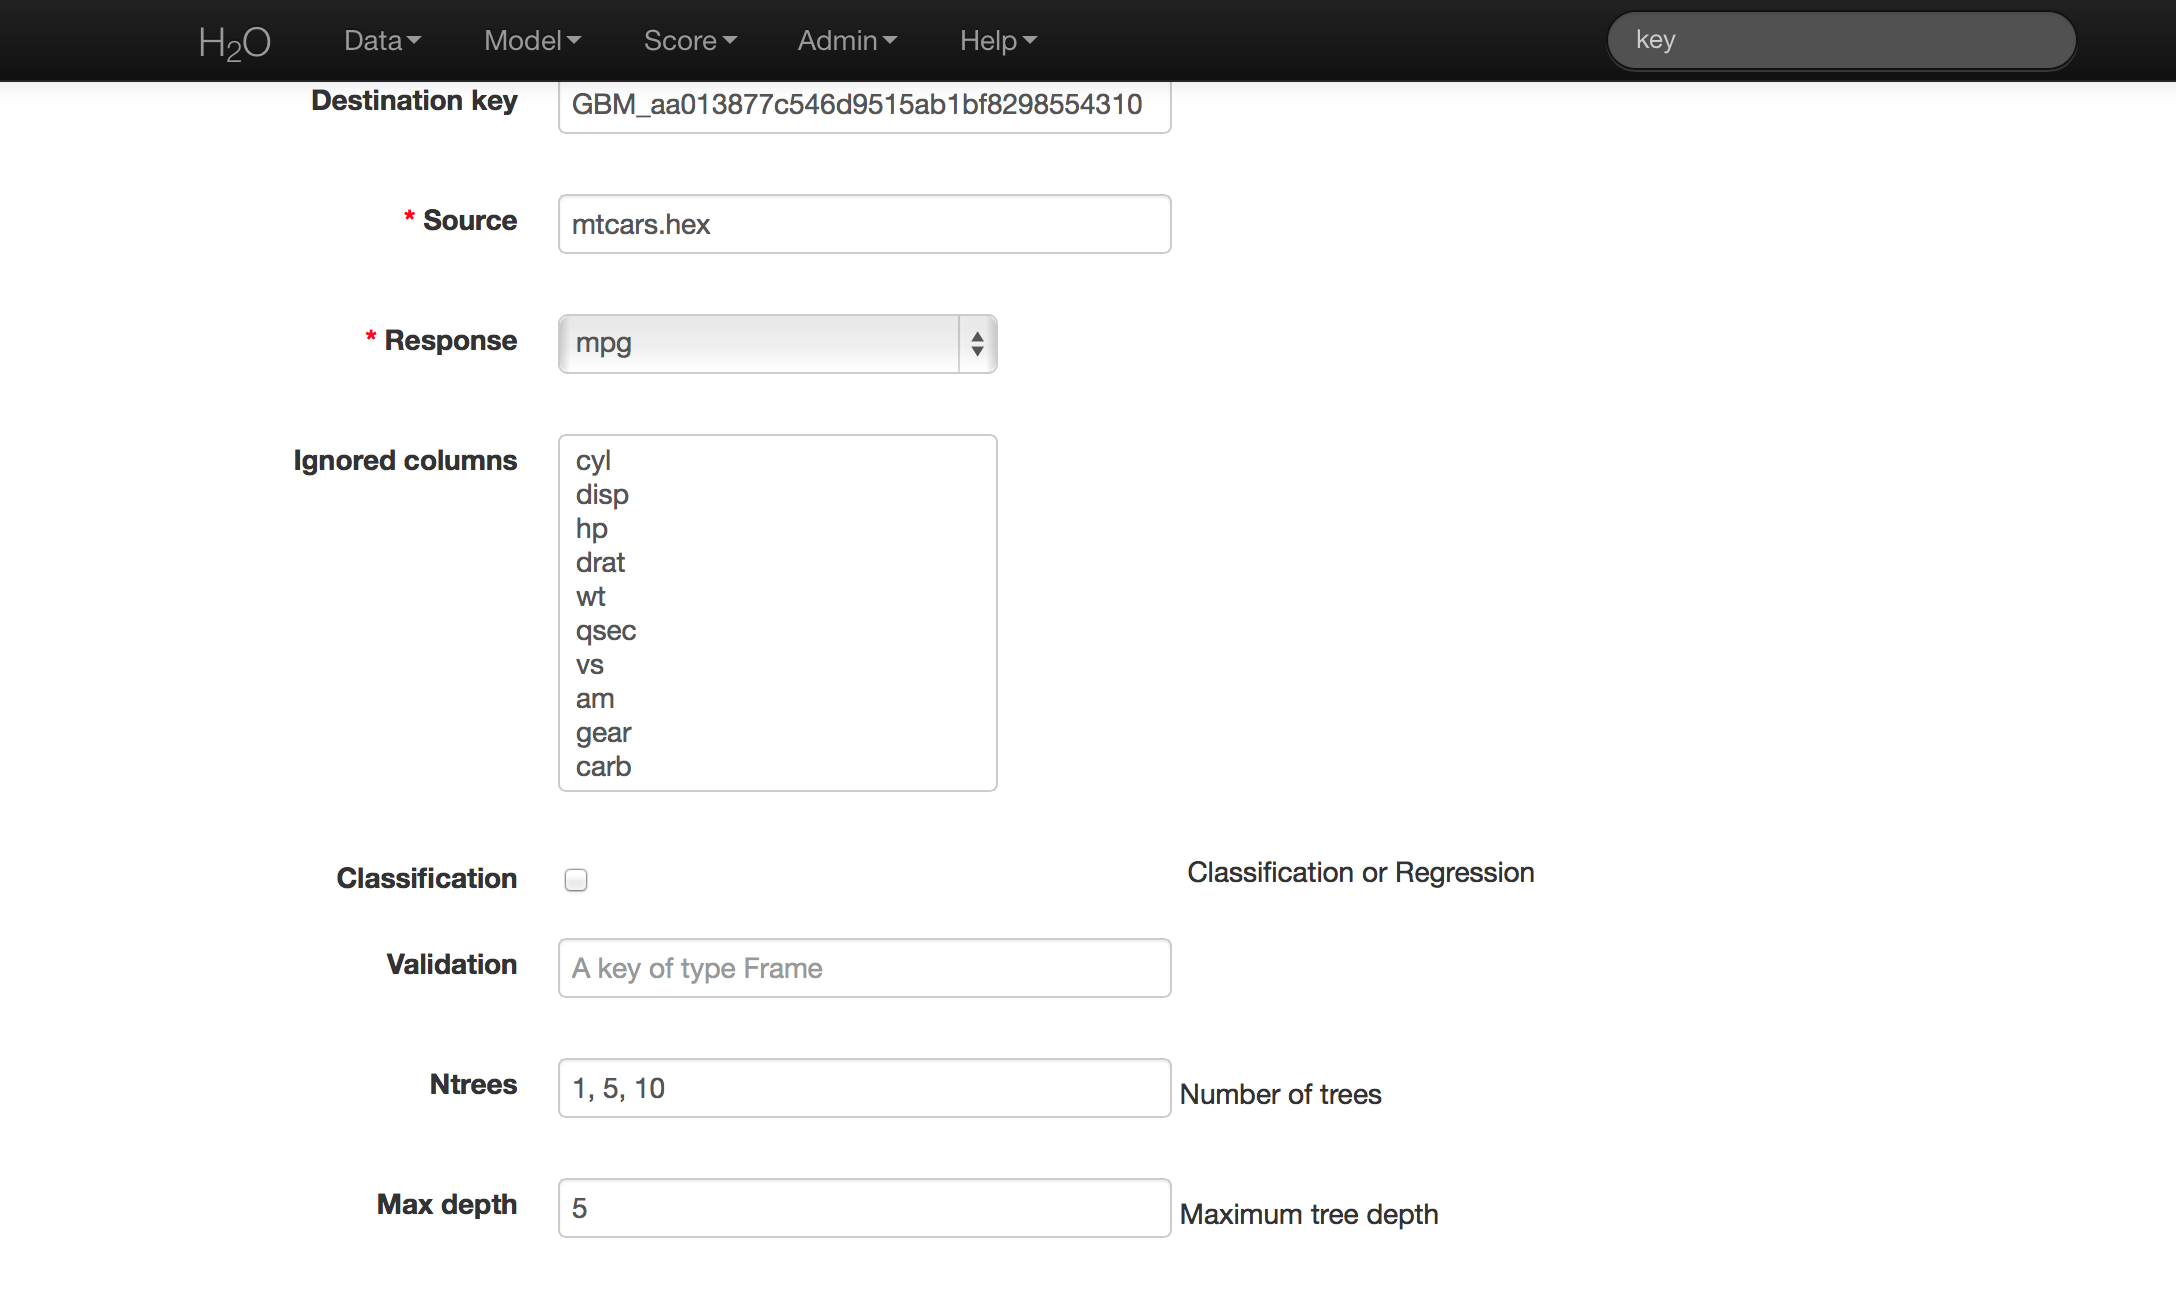Select gear in Ignored columns
Viewport: 2176px width, 1290px height.
pos(603,733)
